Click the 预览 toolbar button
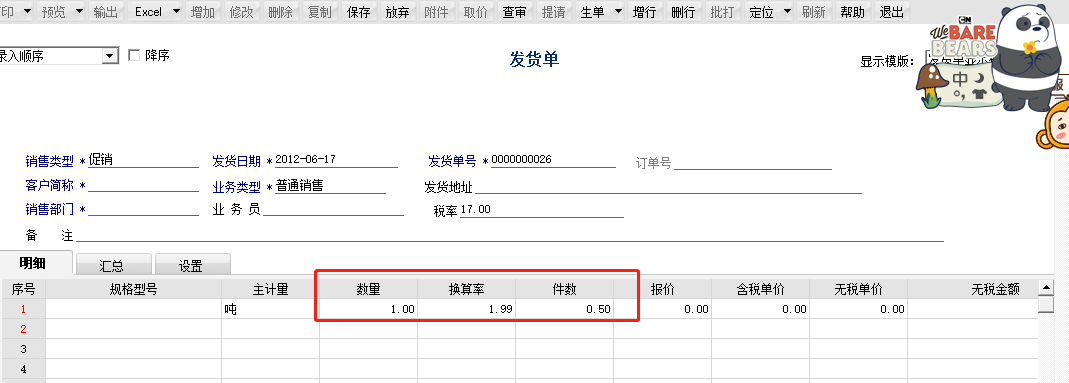The height and width of the screenshot is (383, 1069). coord(54,12)
